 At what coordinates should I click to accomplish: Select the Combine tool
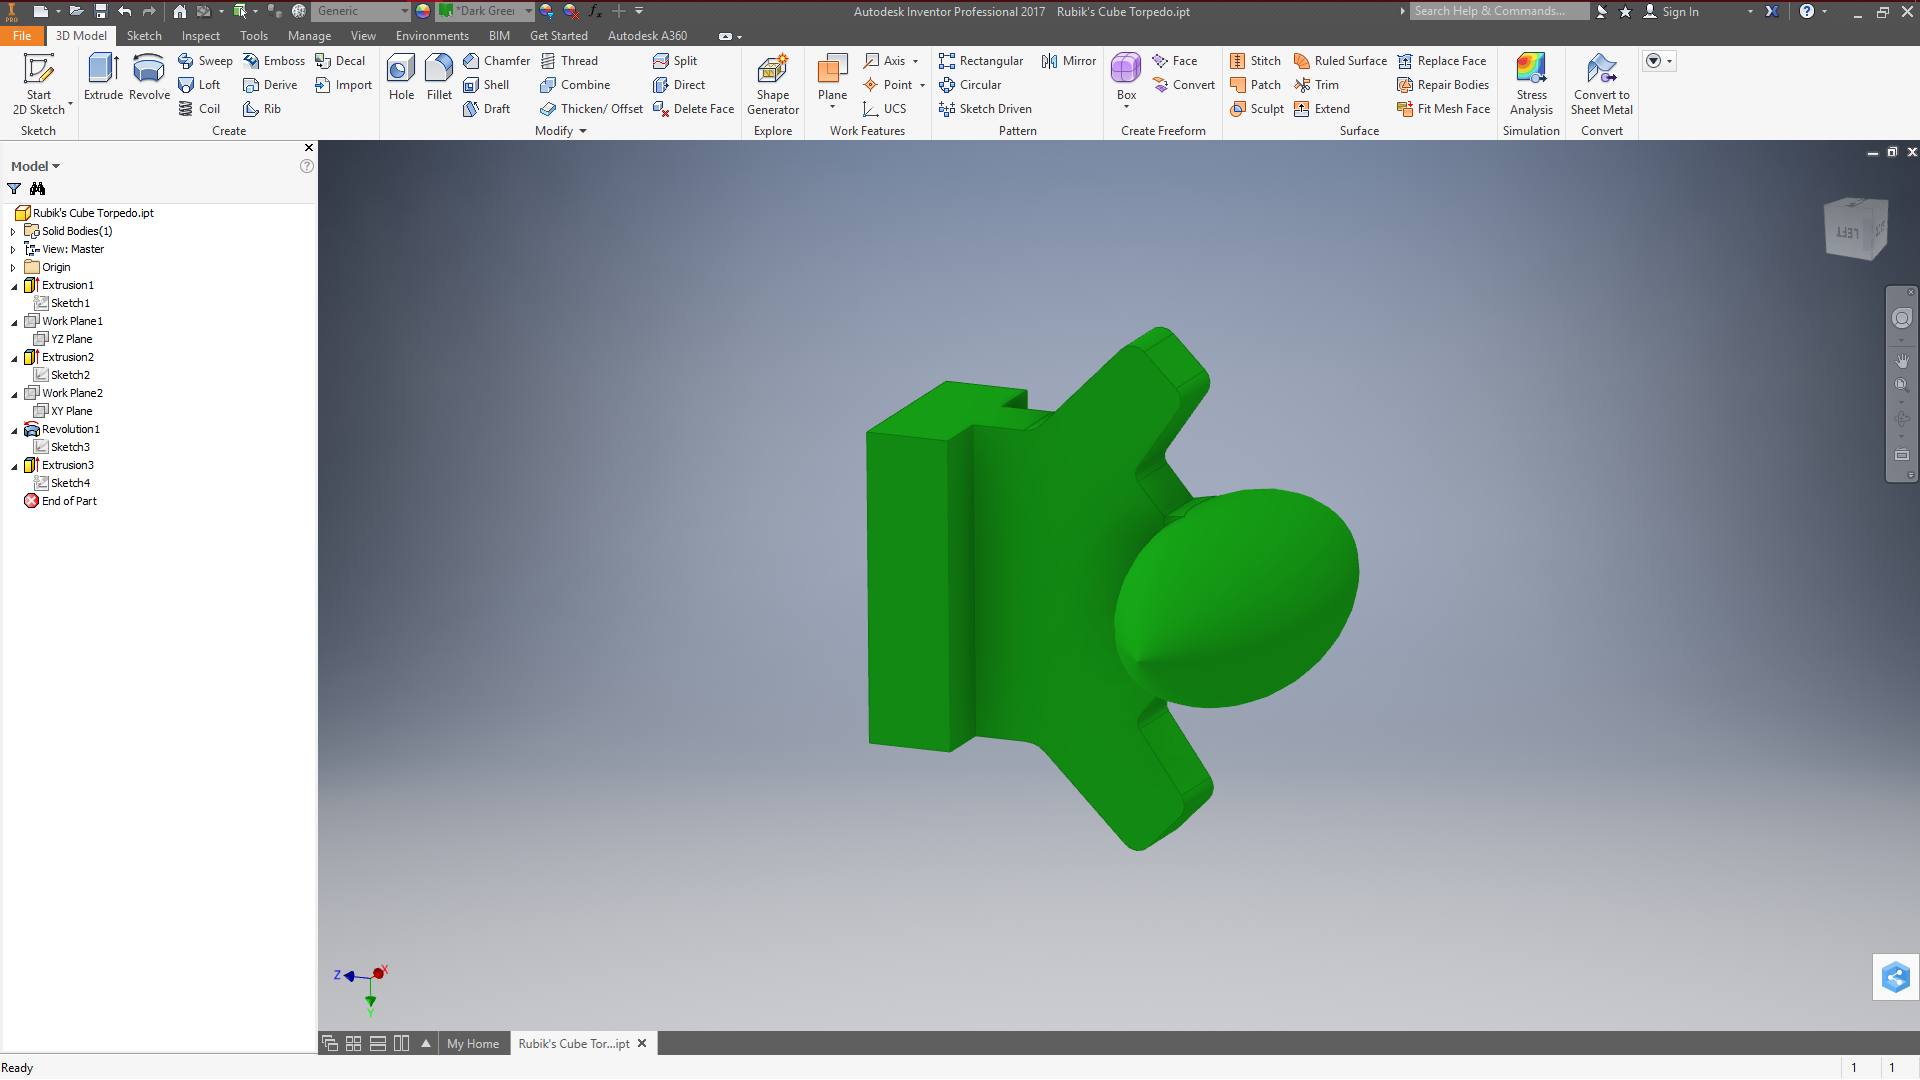click(575, 85)
